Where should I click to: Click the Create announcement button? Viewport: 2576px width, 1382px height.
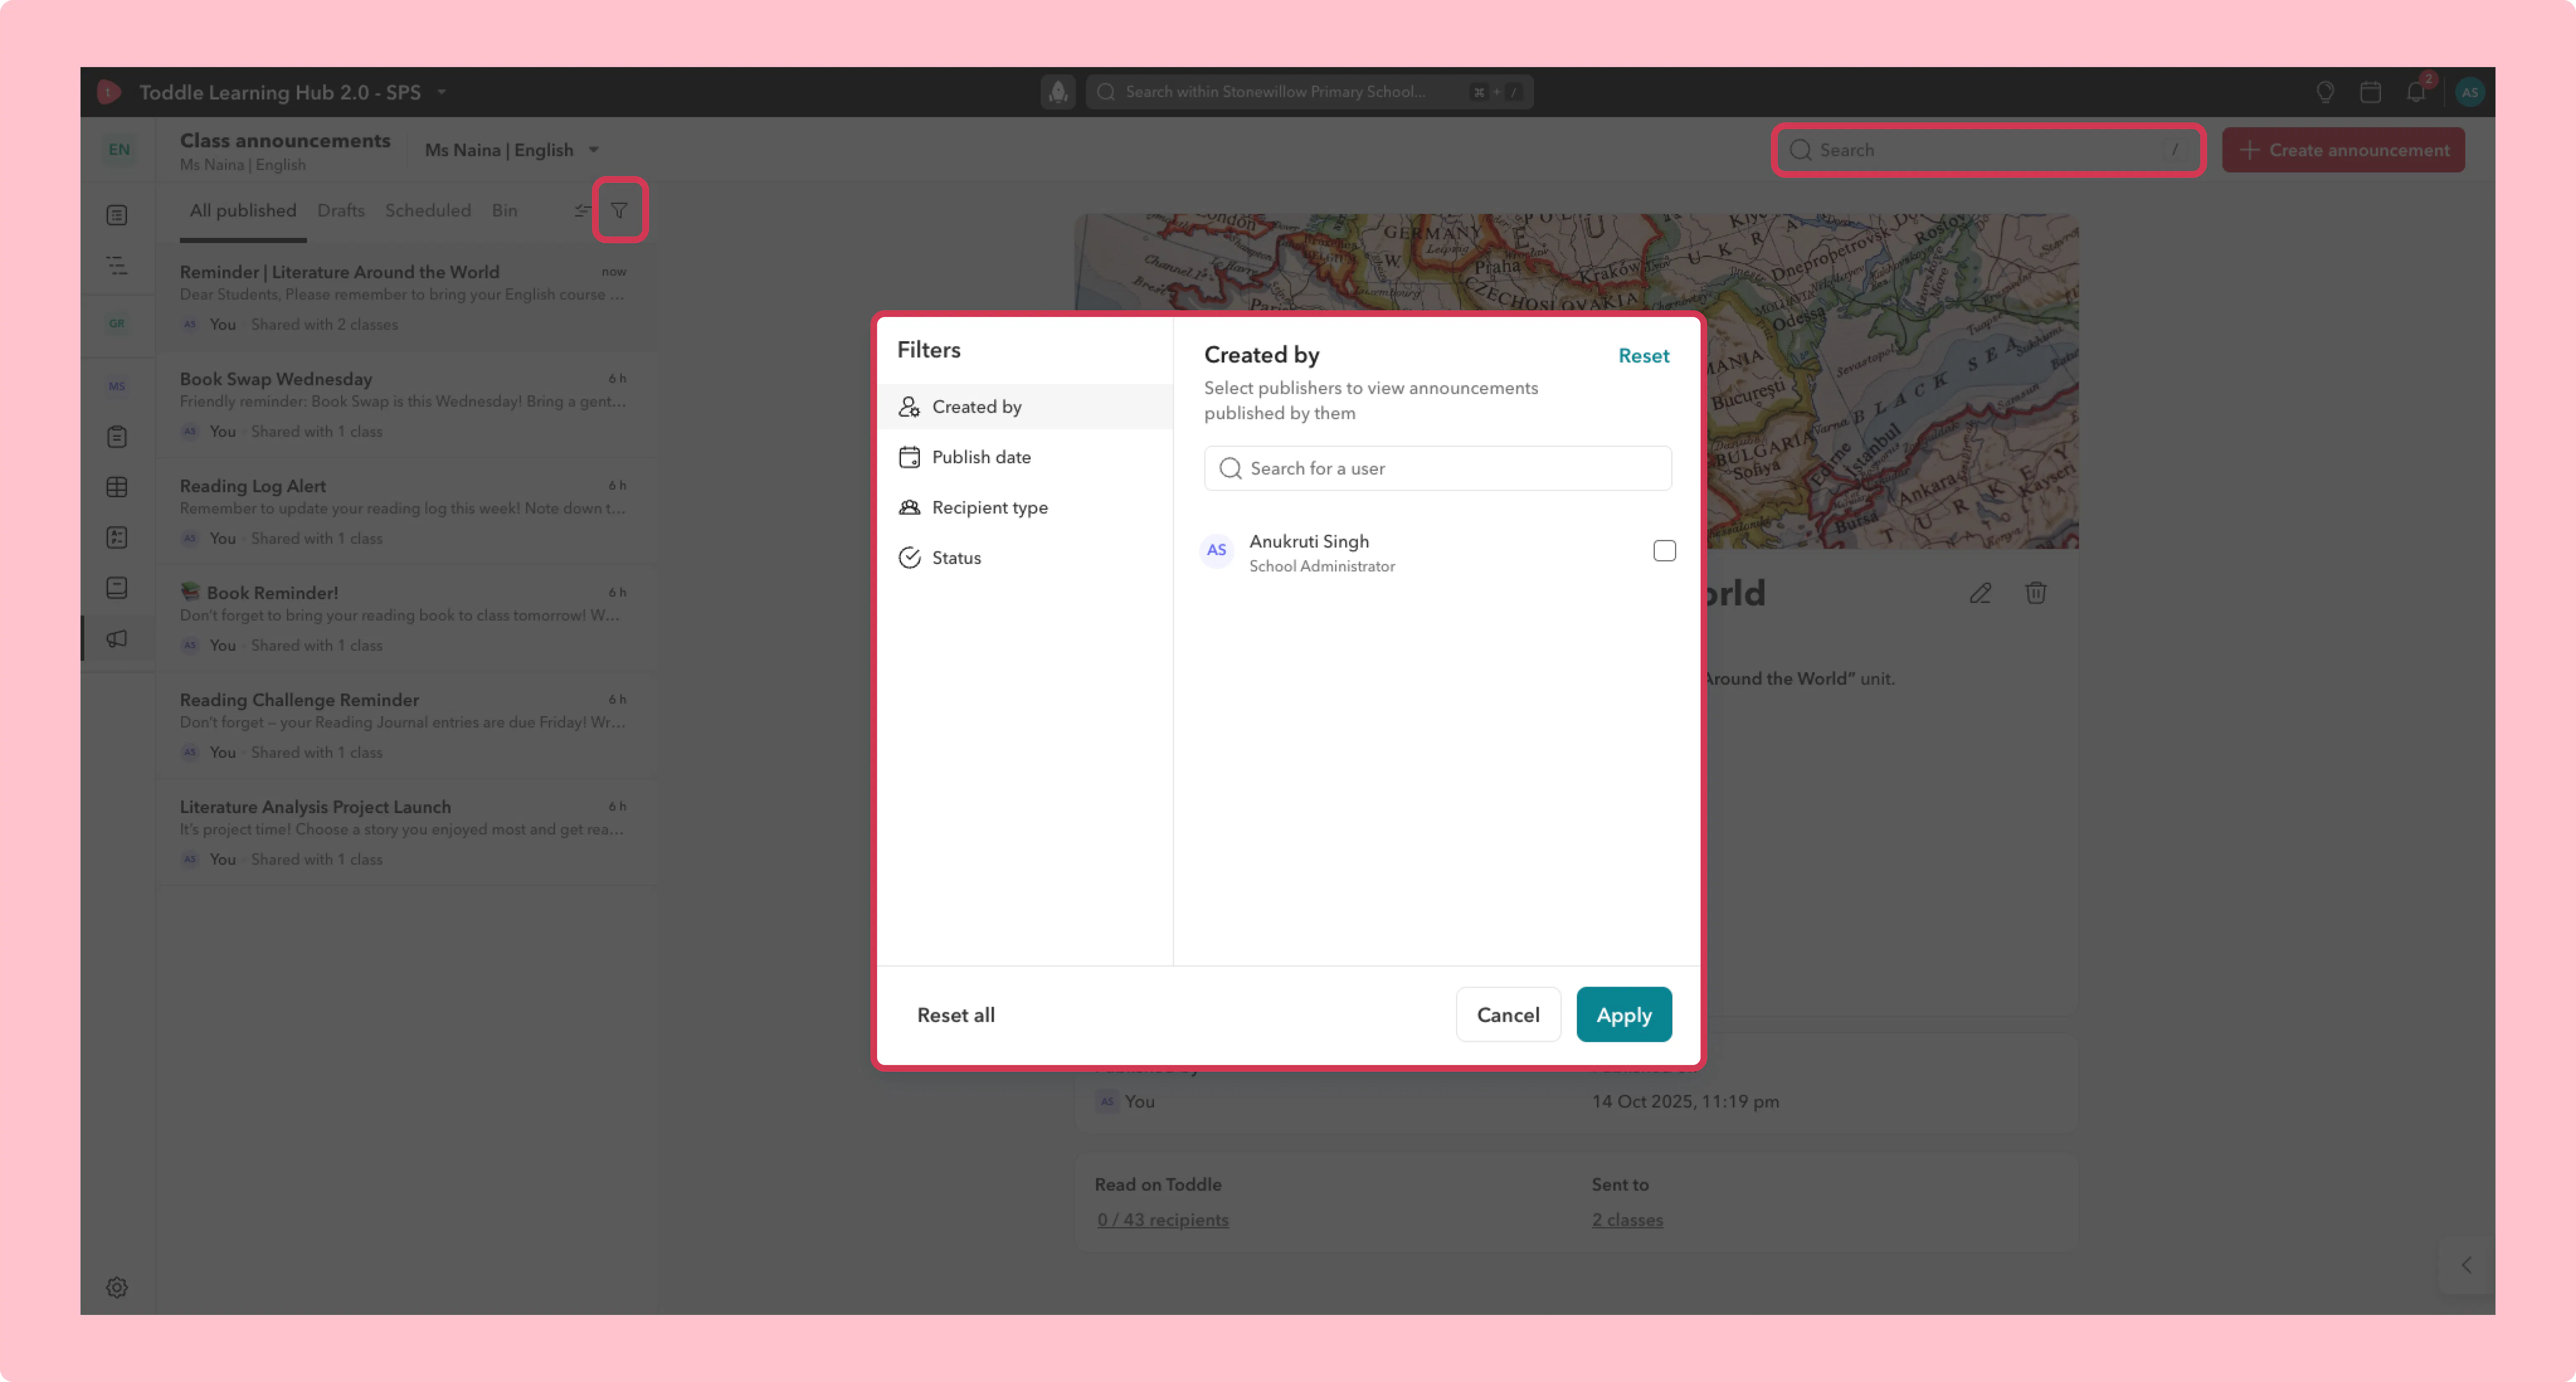click(x=2343, y=150)
